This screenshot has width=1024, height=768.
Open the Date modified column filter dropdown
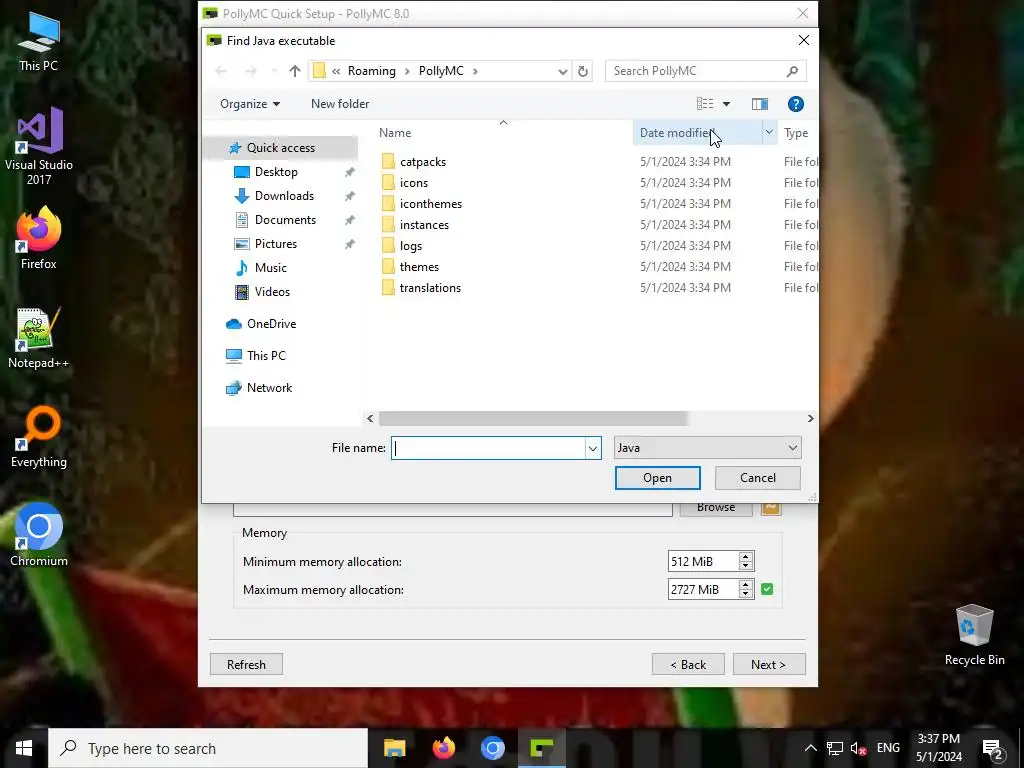769,133
